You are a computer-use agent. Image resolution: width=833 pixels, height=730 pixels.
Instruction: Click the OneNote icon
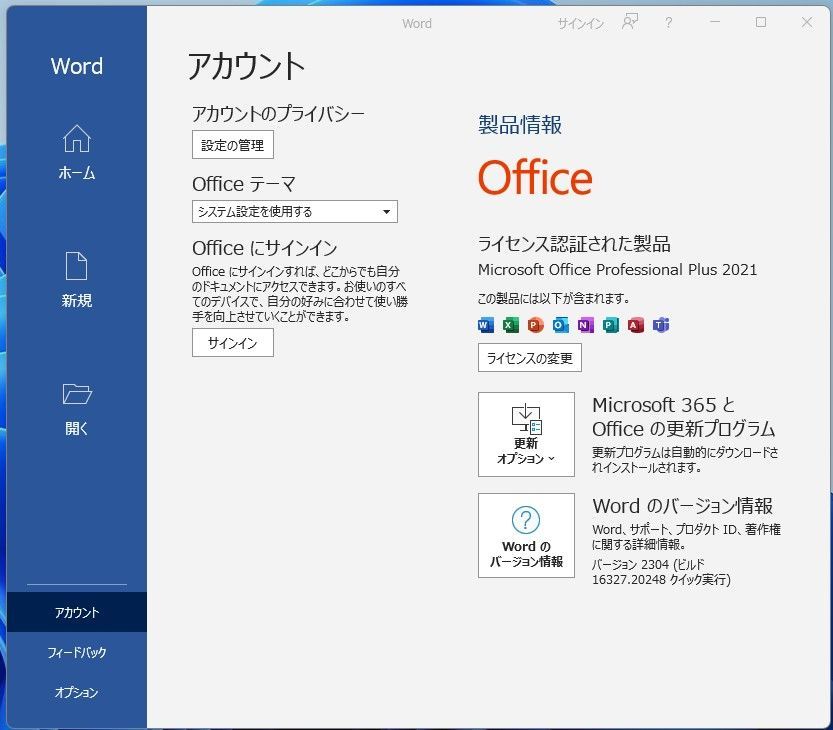coord(587,325)
